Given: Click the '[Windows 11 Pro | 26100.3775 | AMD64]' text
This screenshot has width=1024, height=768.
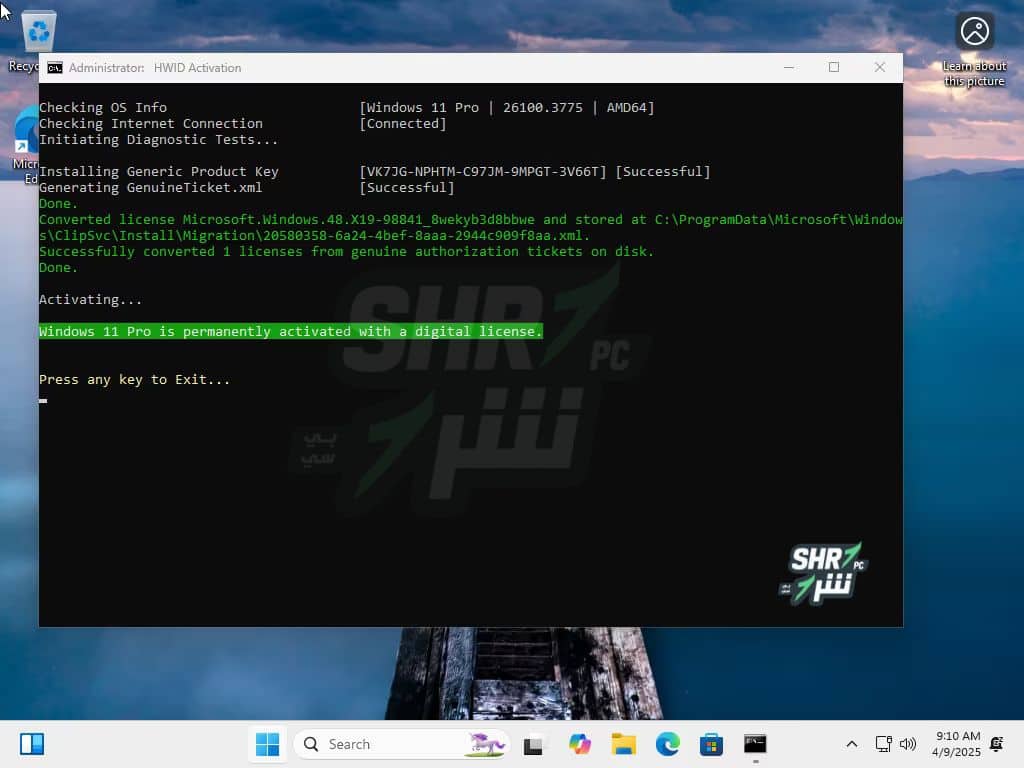Looking at the screenshot, I should point(507,108).
